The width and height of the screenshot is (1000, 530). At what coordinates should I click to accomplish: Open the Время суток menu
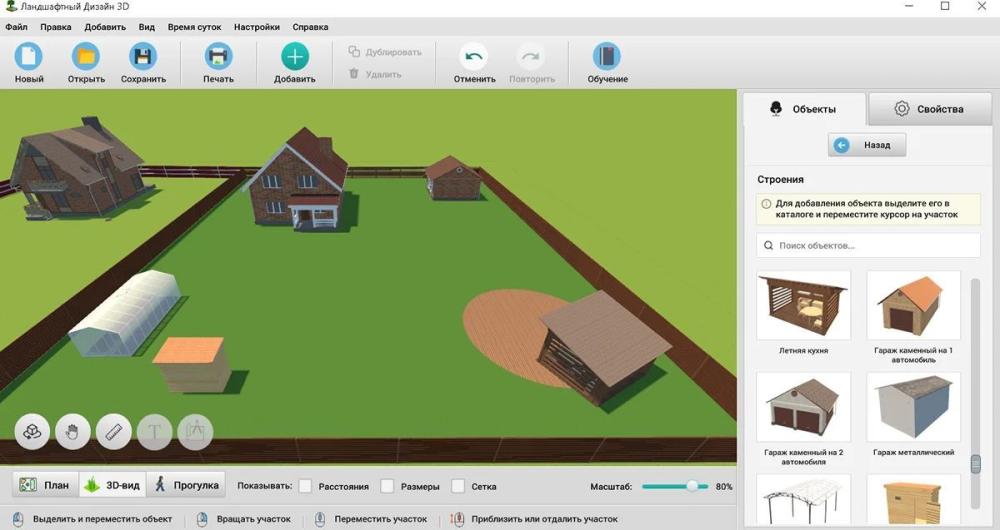[x=195, y=27]
